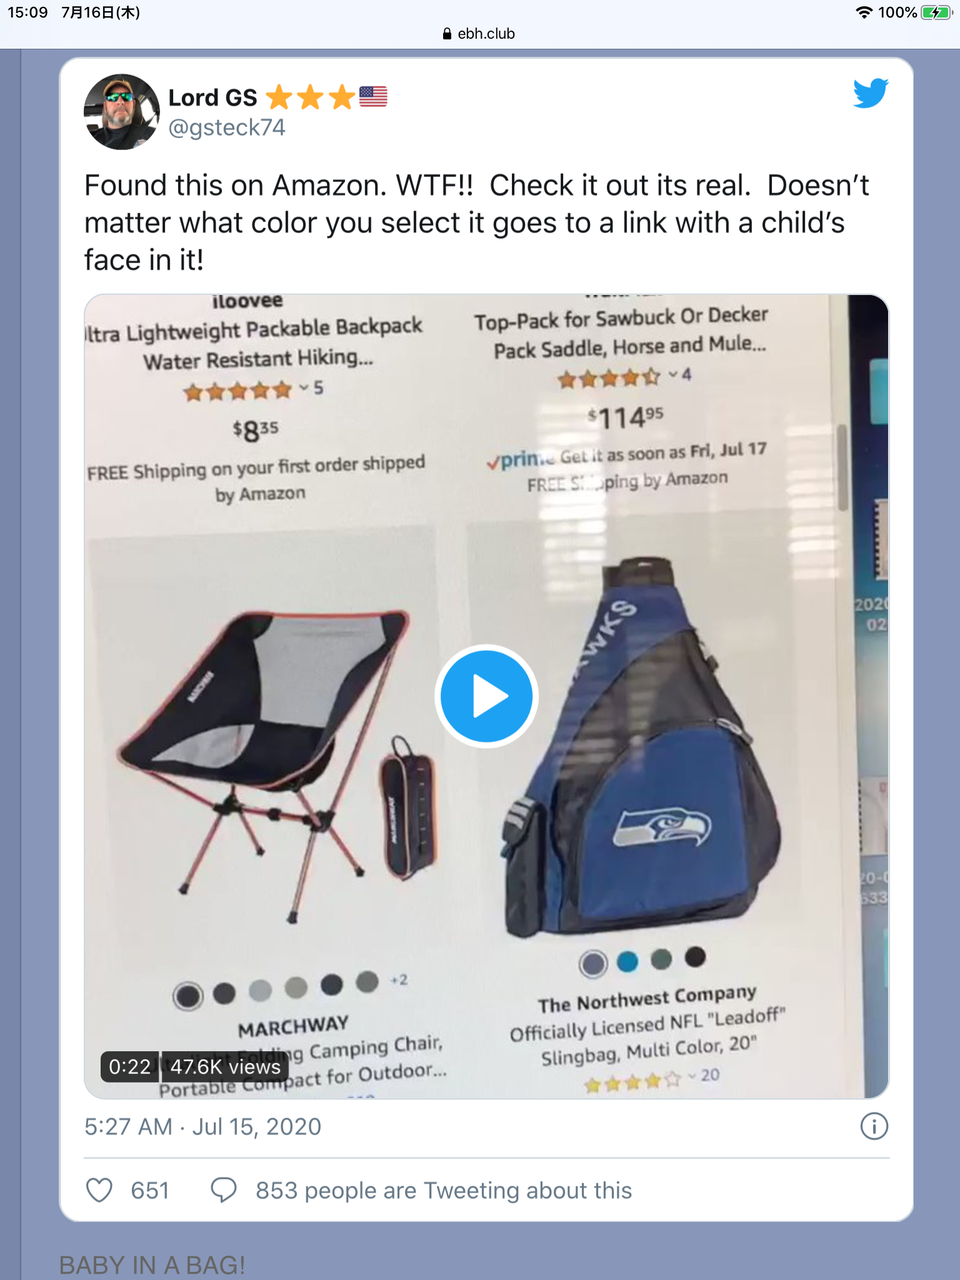Click the tweet text about Amazon
Viewport: 960px width, 1280px height.
(x=477, y=222)
